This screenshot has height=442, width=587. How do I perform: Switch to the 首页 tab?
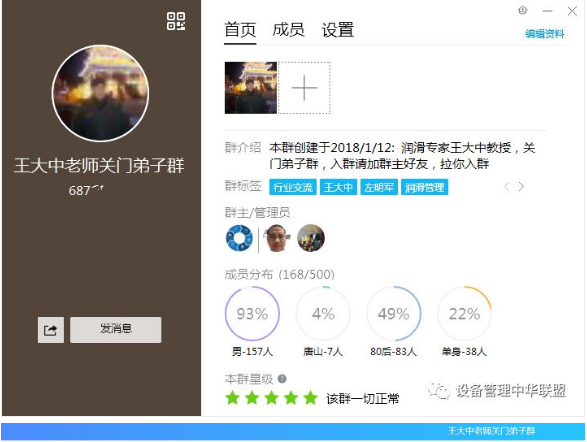[x=240, y=30]
